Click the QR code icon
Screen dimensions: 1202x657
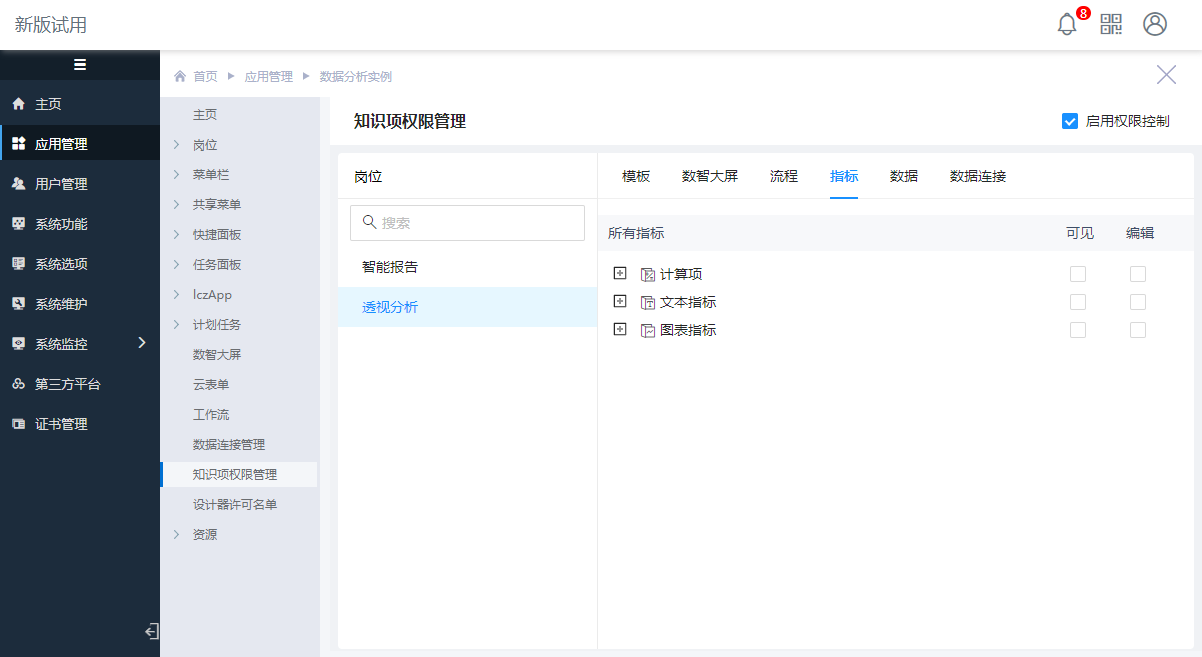(1111, 24)
